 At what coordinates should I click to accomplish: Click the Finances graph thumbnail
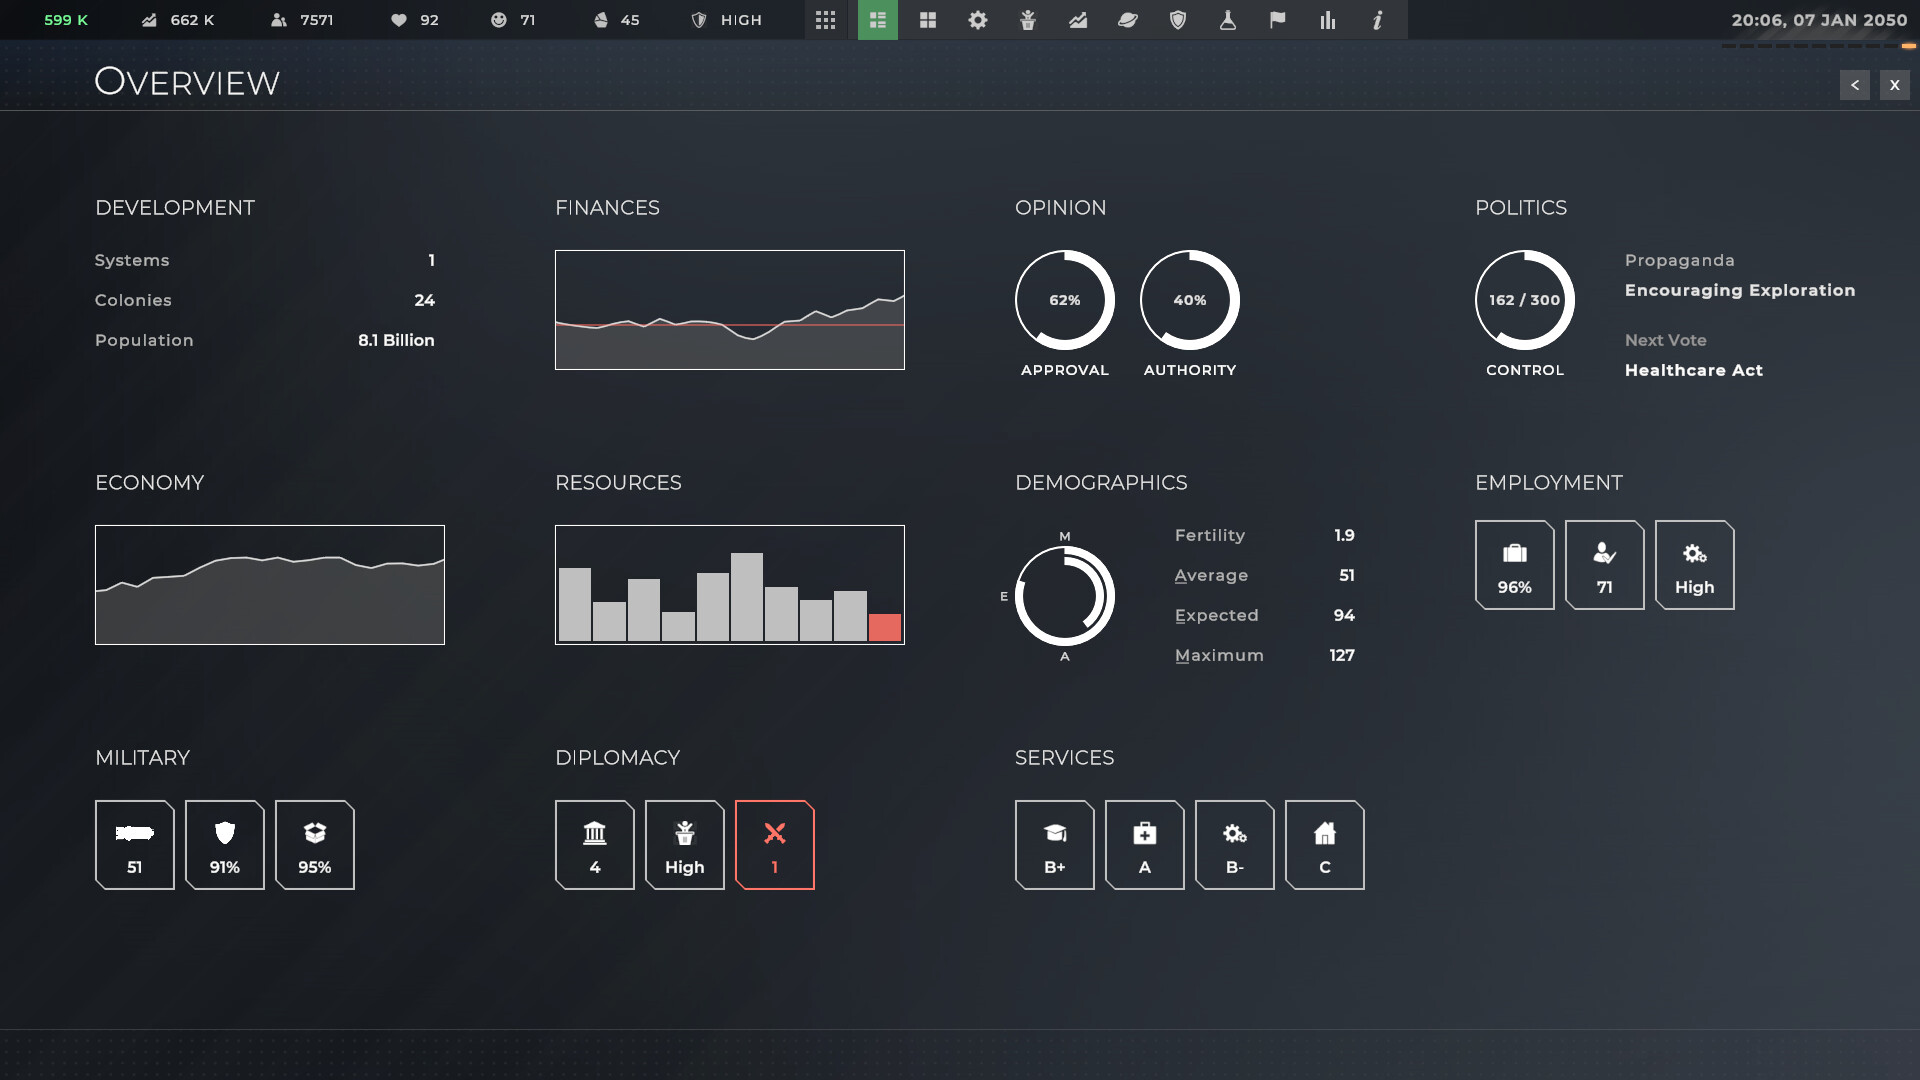tap(729, 310)
